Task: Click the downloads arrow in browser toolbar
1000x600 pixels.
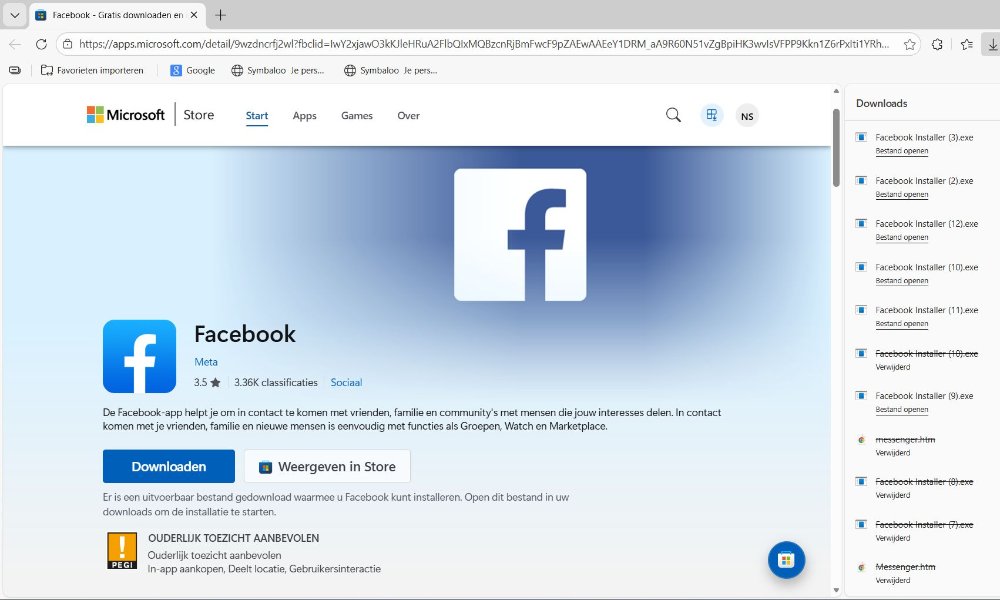Action: [x=992, y=44]
